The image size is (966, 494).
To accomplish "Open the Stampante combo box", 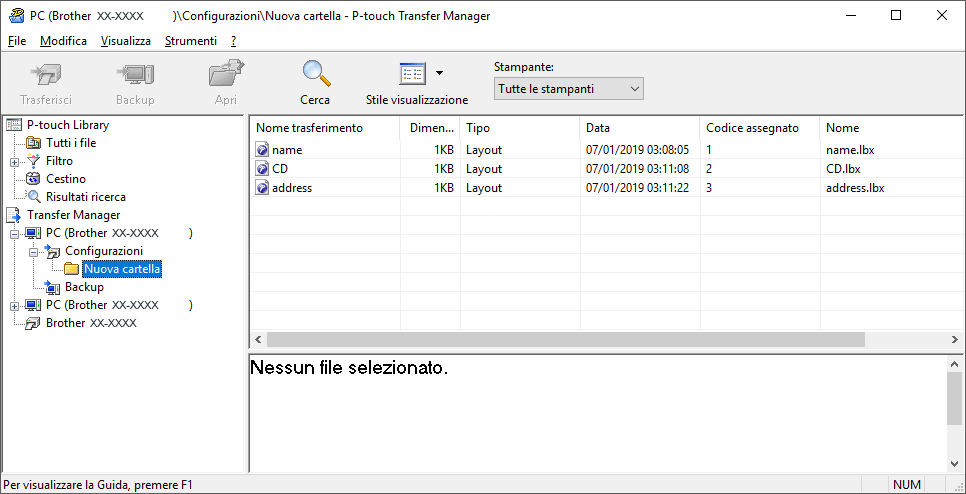I will click(x=568, y=89).
